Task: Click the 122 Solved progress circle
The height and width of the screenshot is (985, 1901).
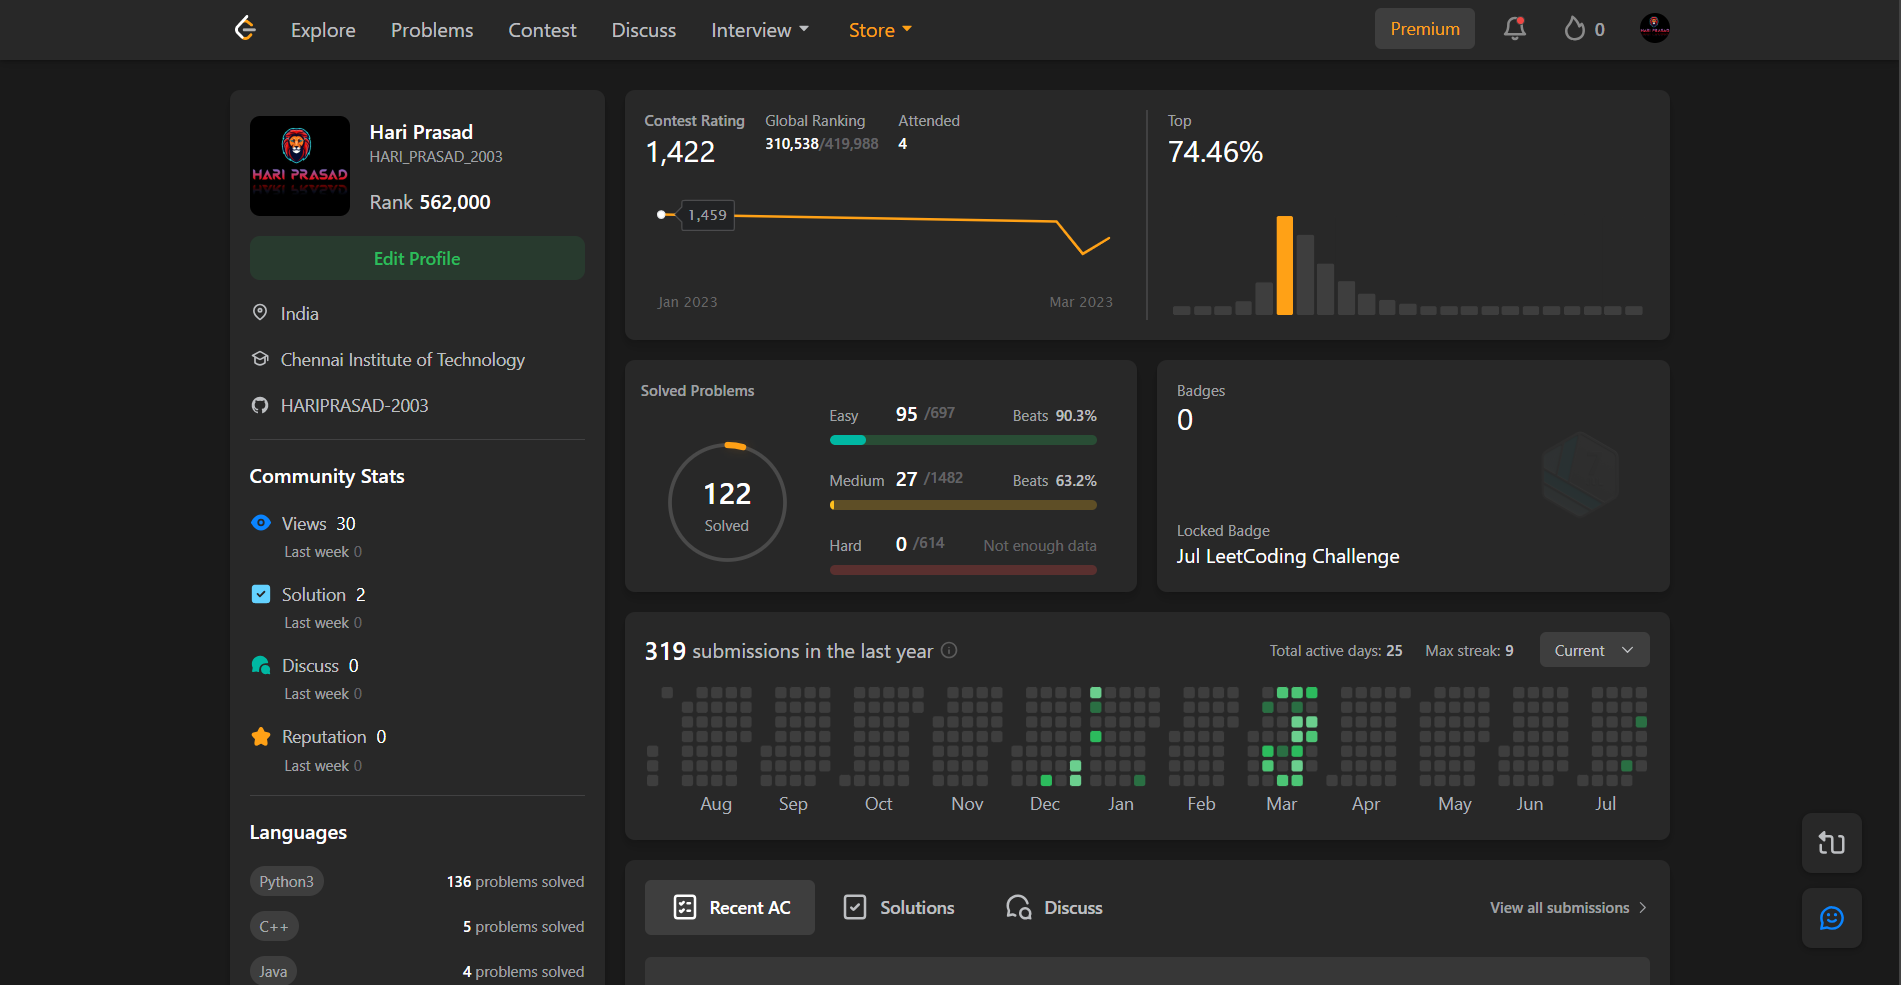Action: pos(727,502)
